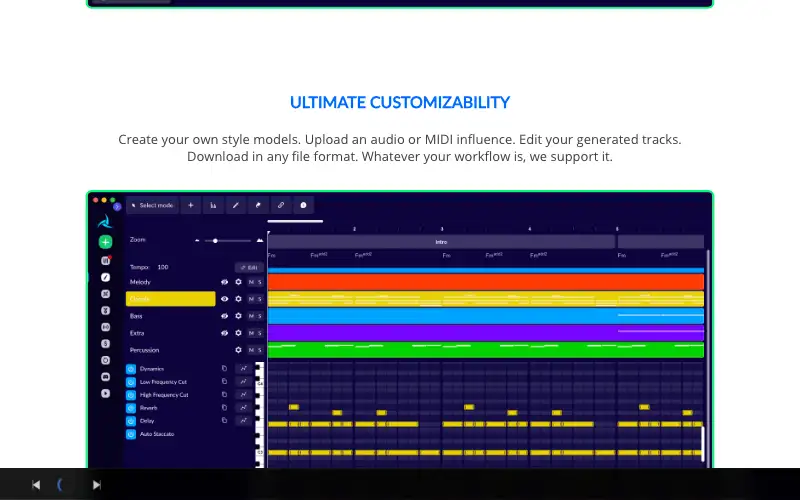This screenshot has width=800, height=500.
Task: Click copy icon in Delay row
Action: 224,420
